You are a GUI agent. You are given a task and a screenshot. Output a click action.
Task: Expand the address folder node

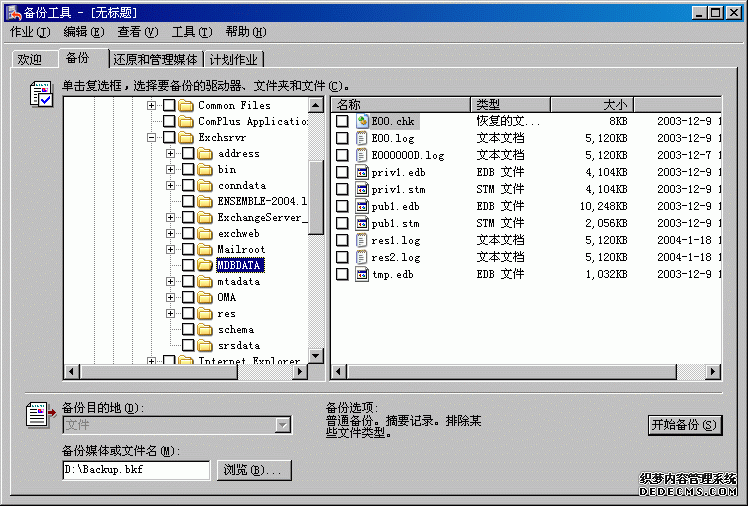tap(171, 153)
